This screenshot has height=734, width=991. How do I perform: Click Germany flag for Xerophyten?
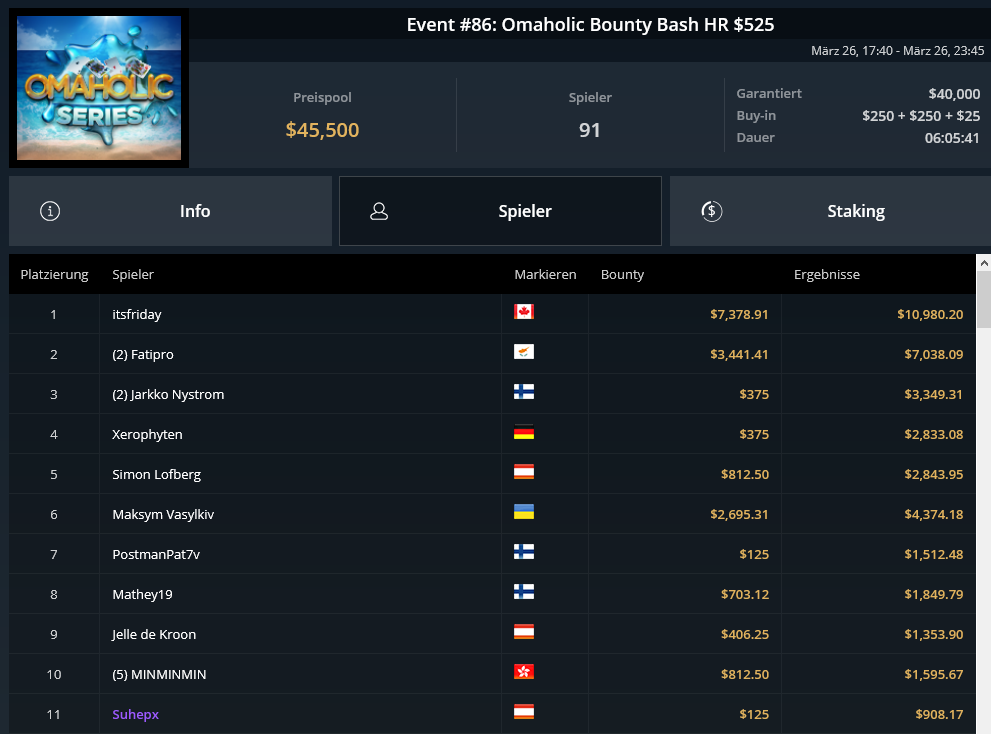[x=524, y=432]
